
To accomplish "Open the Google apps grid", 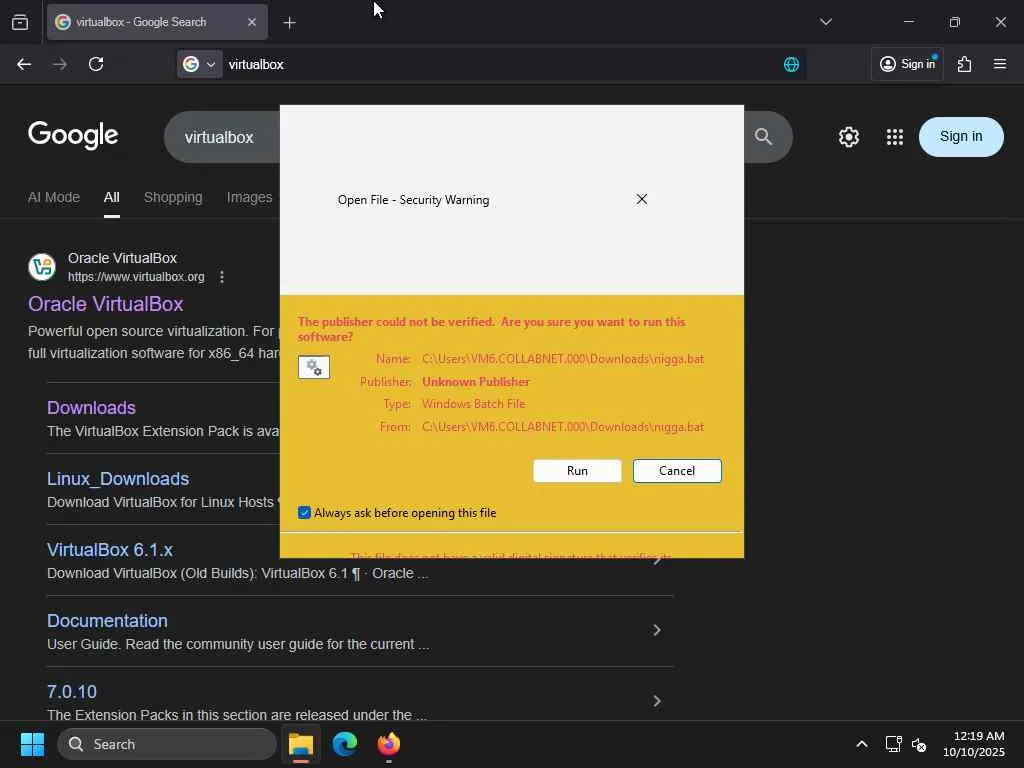I will (895, 137).
